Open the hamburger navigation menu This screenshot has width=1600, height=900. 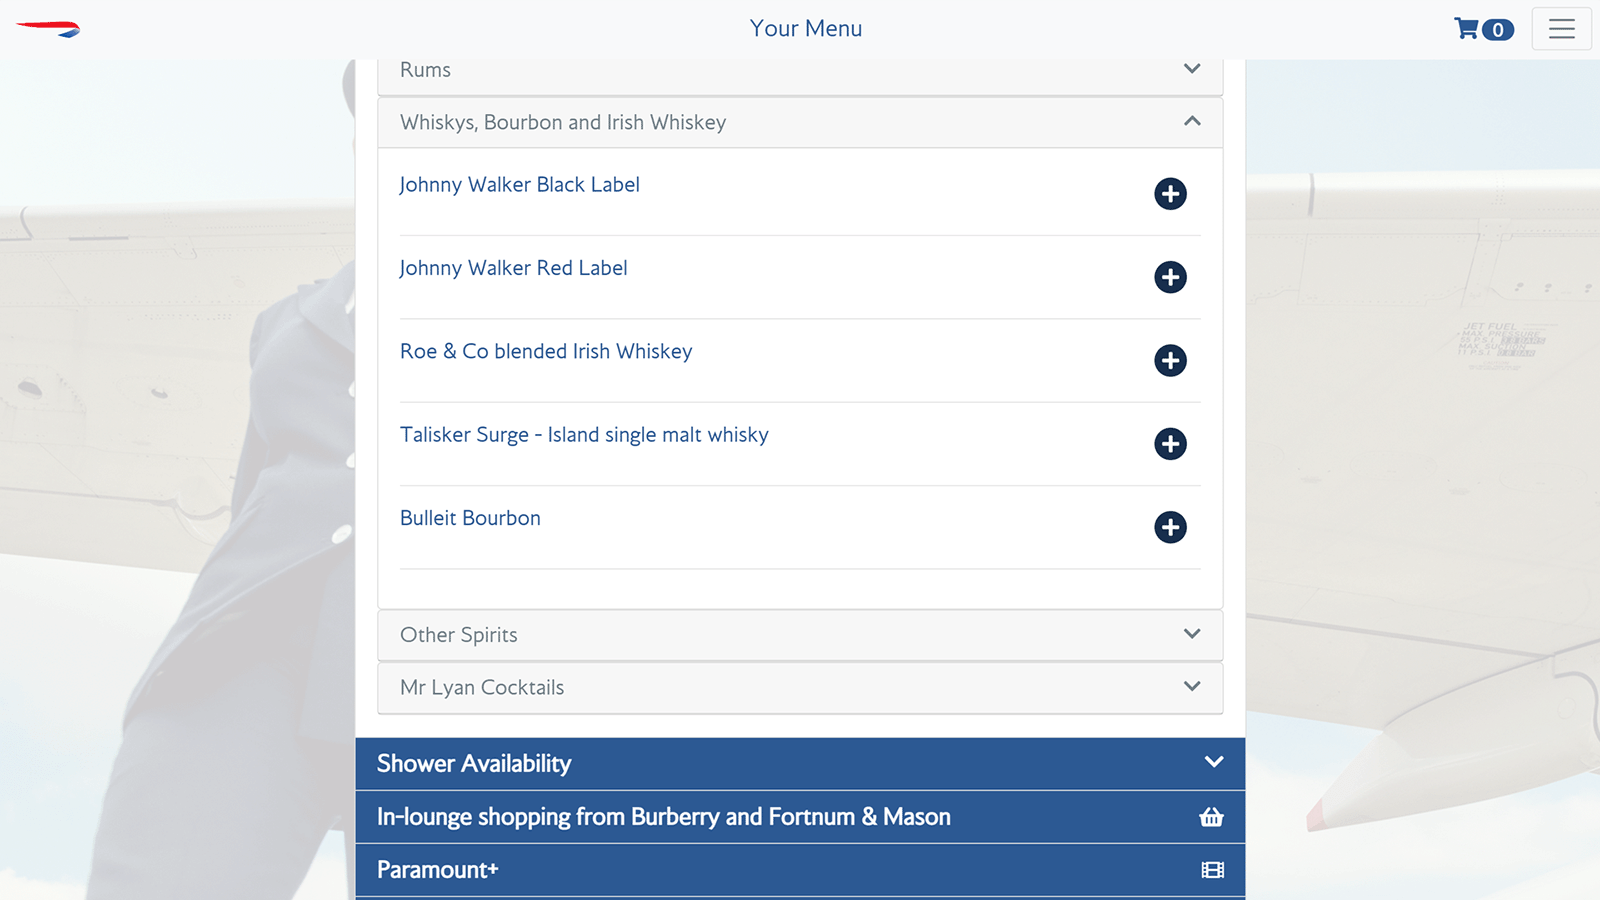point(1562,29)
